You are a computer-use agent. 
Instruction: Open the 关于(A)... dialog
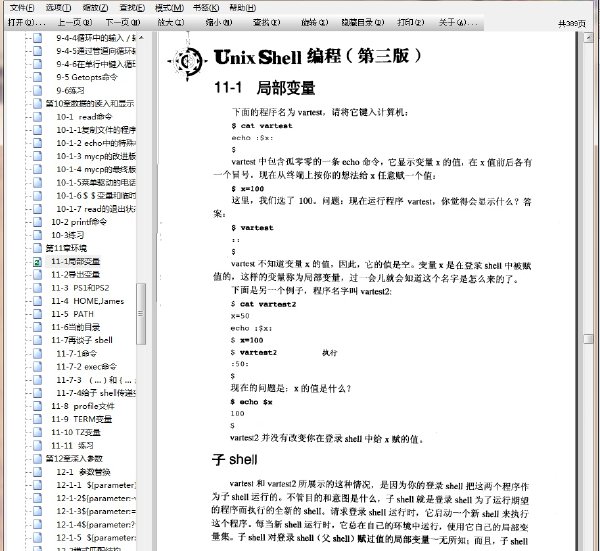(x=458, y=23)
